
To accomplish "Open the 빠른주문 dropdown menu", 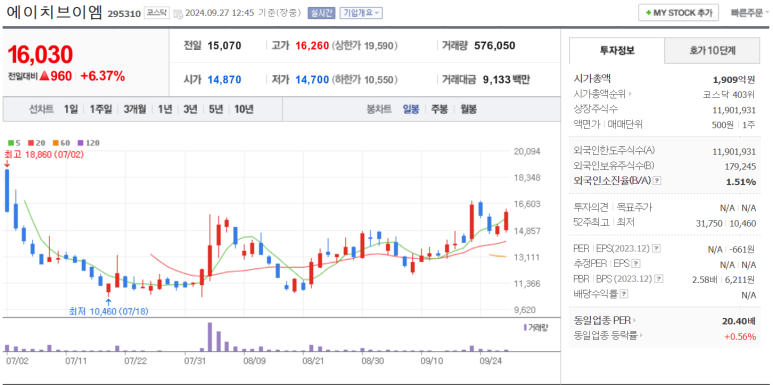I will coord(750,13).
